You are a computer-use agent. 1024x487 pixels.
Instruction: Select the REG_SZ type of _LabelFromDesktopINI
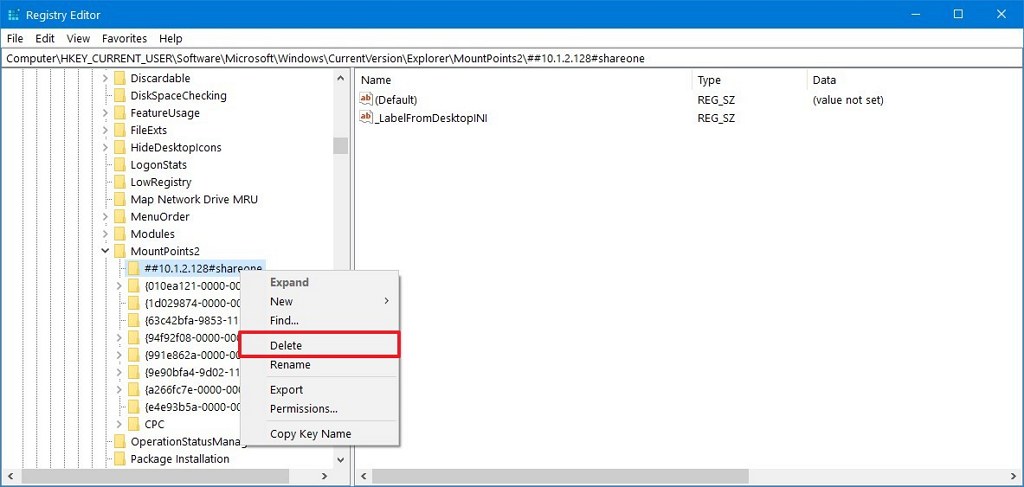[716, 118]
